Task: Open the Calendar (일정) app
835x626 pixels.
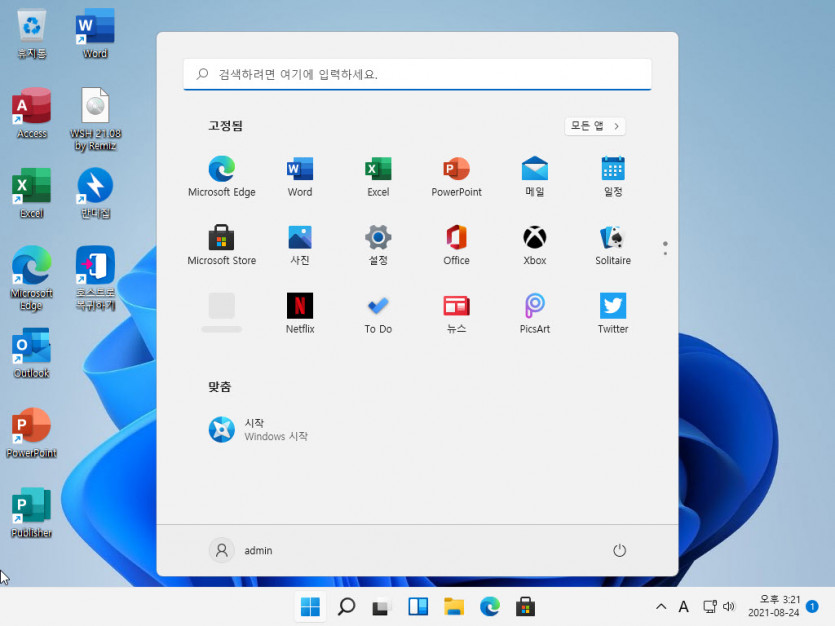Action: point(613,177)
